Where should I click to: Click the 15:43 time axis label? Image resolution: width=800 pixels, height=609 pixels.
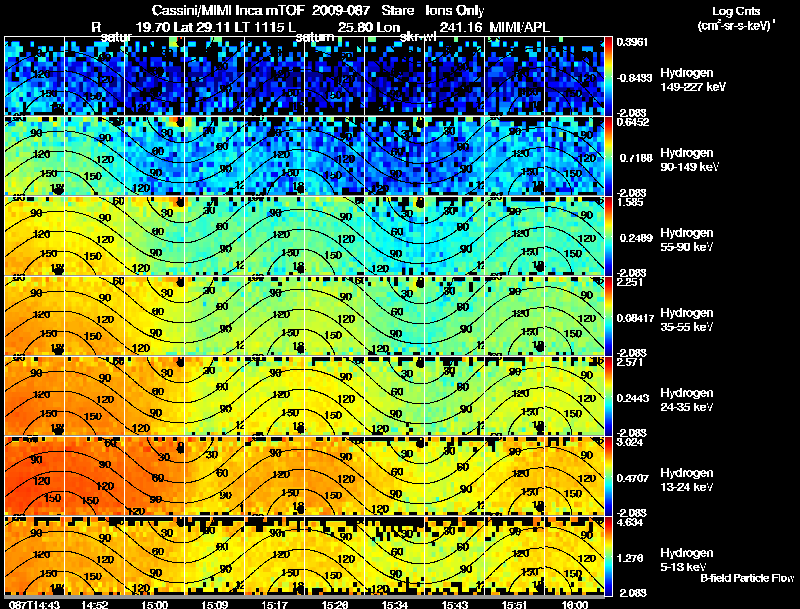tap(455, 605)
